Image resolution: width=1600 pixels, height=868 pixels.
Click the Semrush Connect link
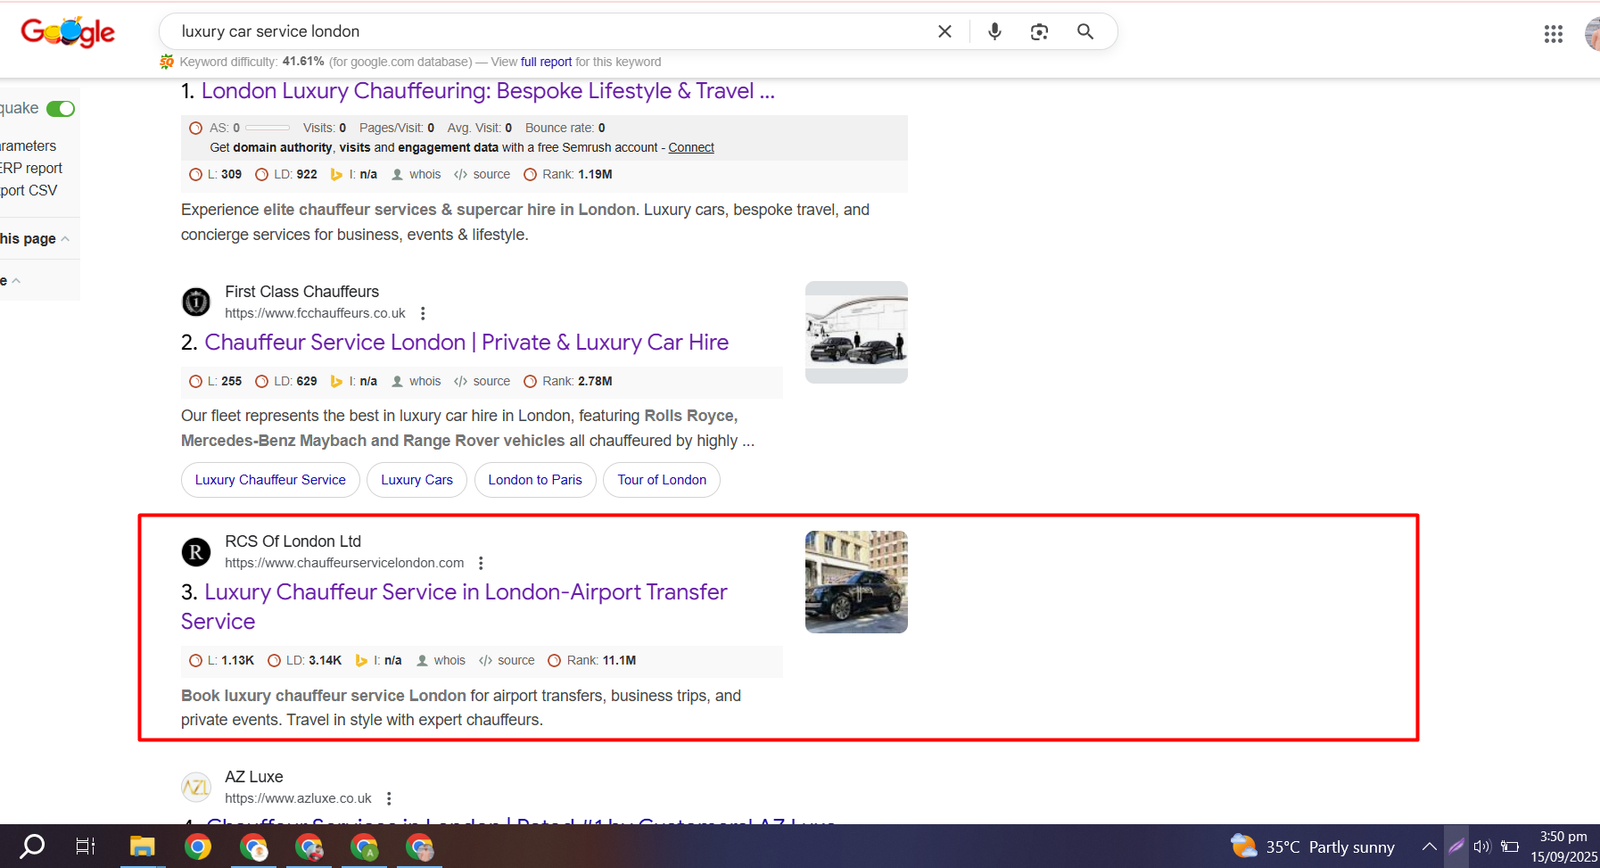coord(691,148)
